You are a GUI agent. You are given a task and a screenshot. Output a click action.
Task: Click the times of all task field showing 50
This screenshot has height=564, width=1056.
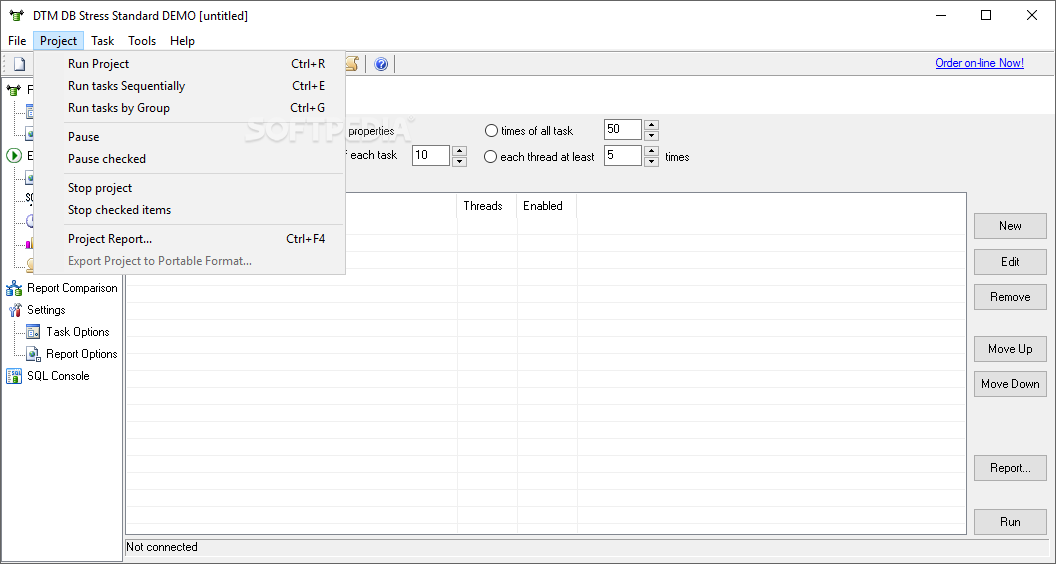click(x=623, y=129)
